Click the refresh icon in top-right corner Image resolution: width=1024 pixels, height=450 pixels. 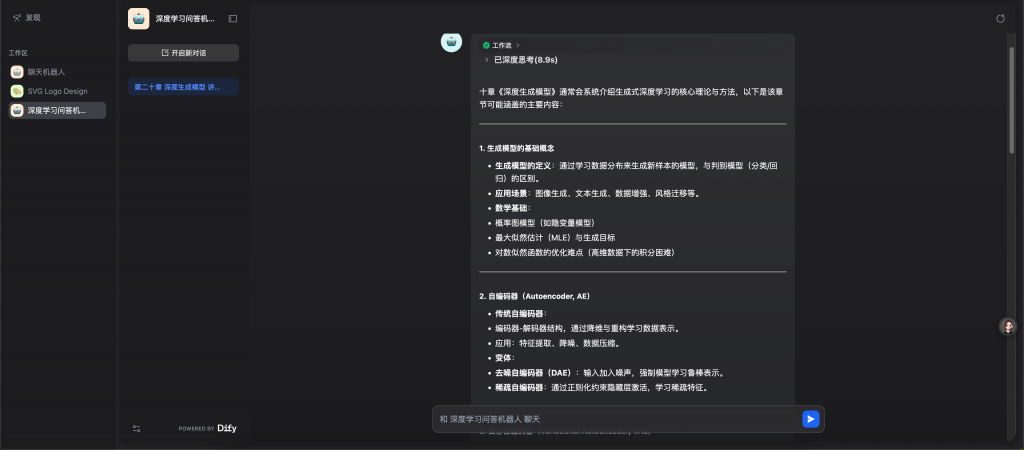point(1001,18)
